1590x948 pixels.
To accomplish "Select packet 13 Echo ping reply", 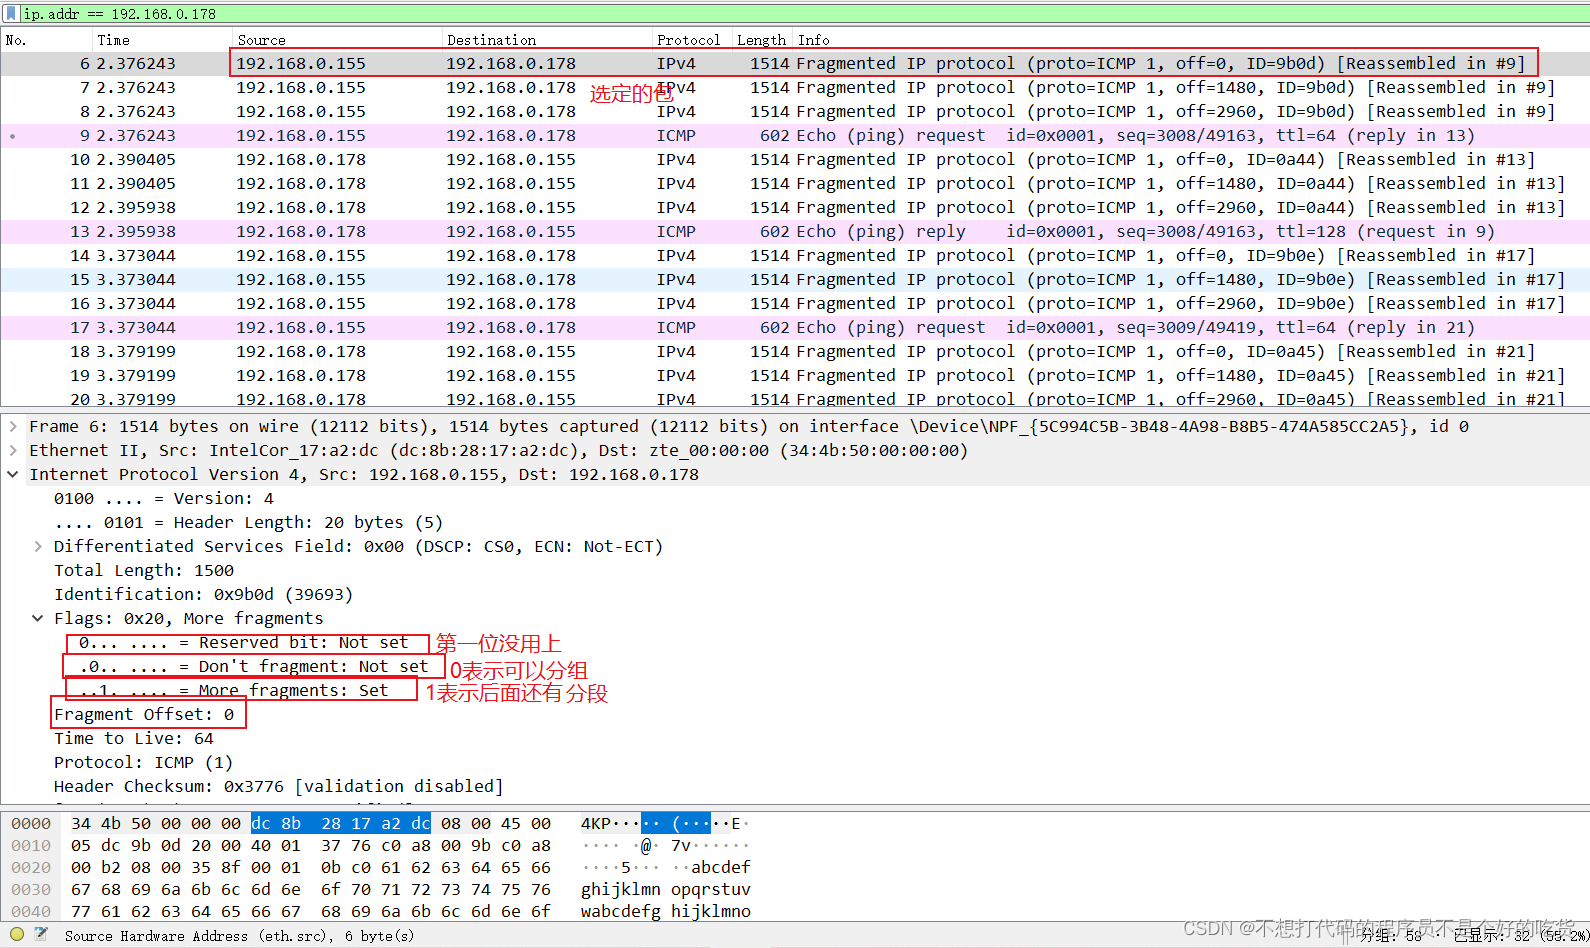I will point(795,231).
